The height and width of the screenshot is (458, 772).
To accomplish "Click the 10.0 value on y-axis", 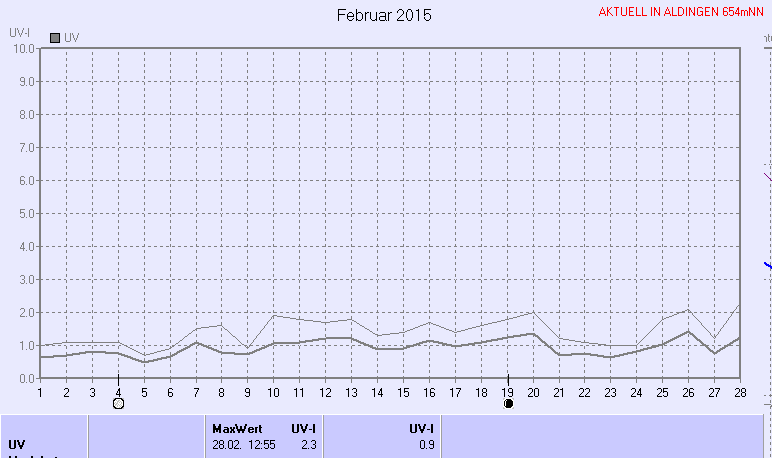I will (23, 48).
